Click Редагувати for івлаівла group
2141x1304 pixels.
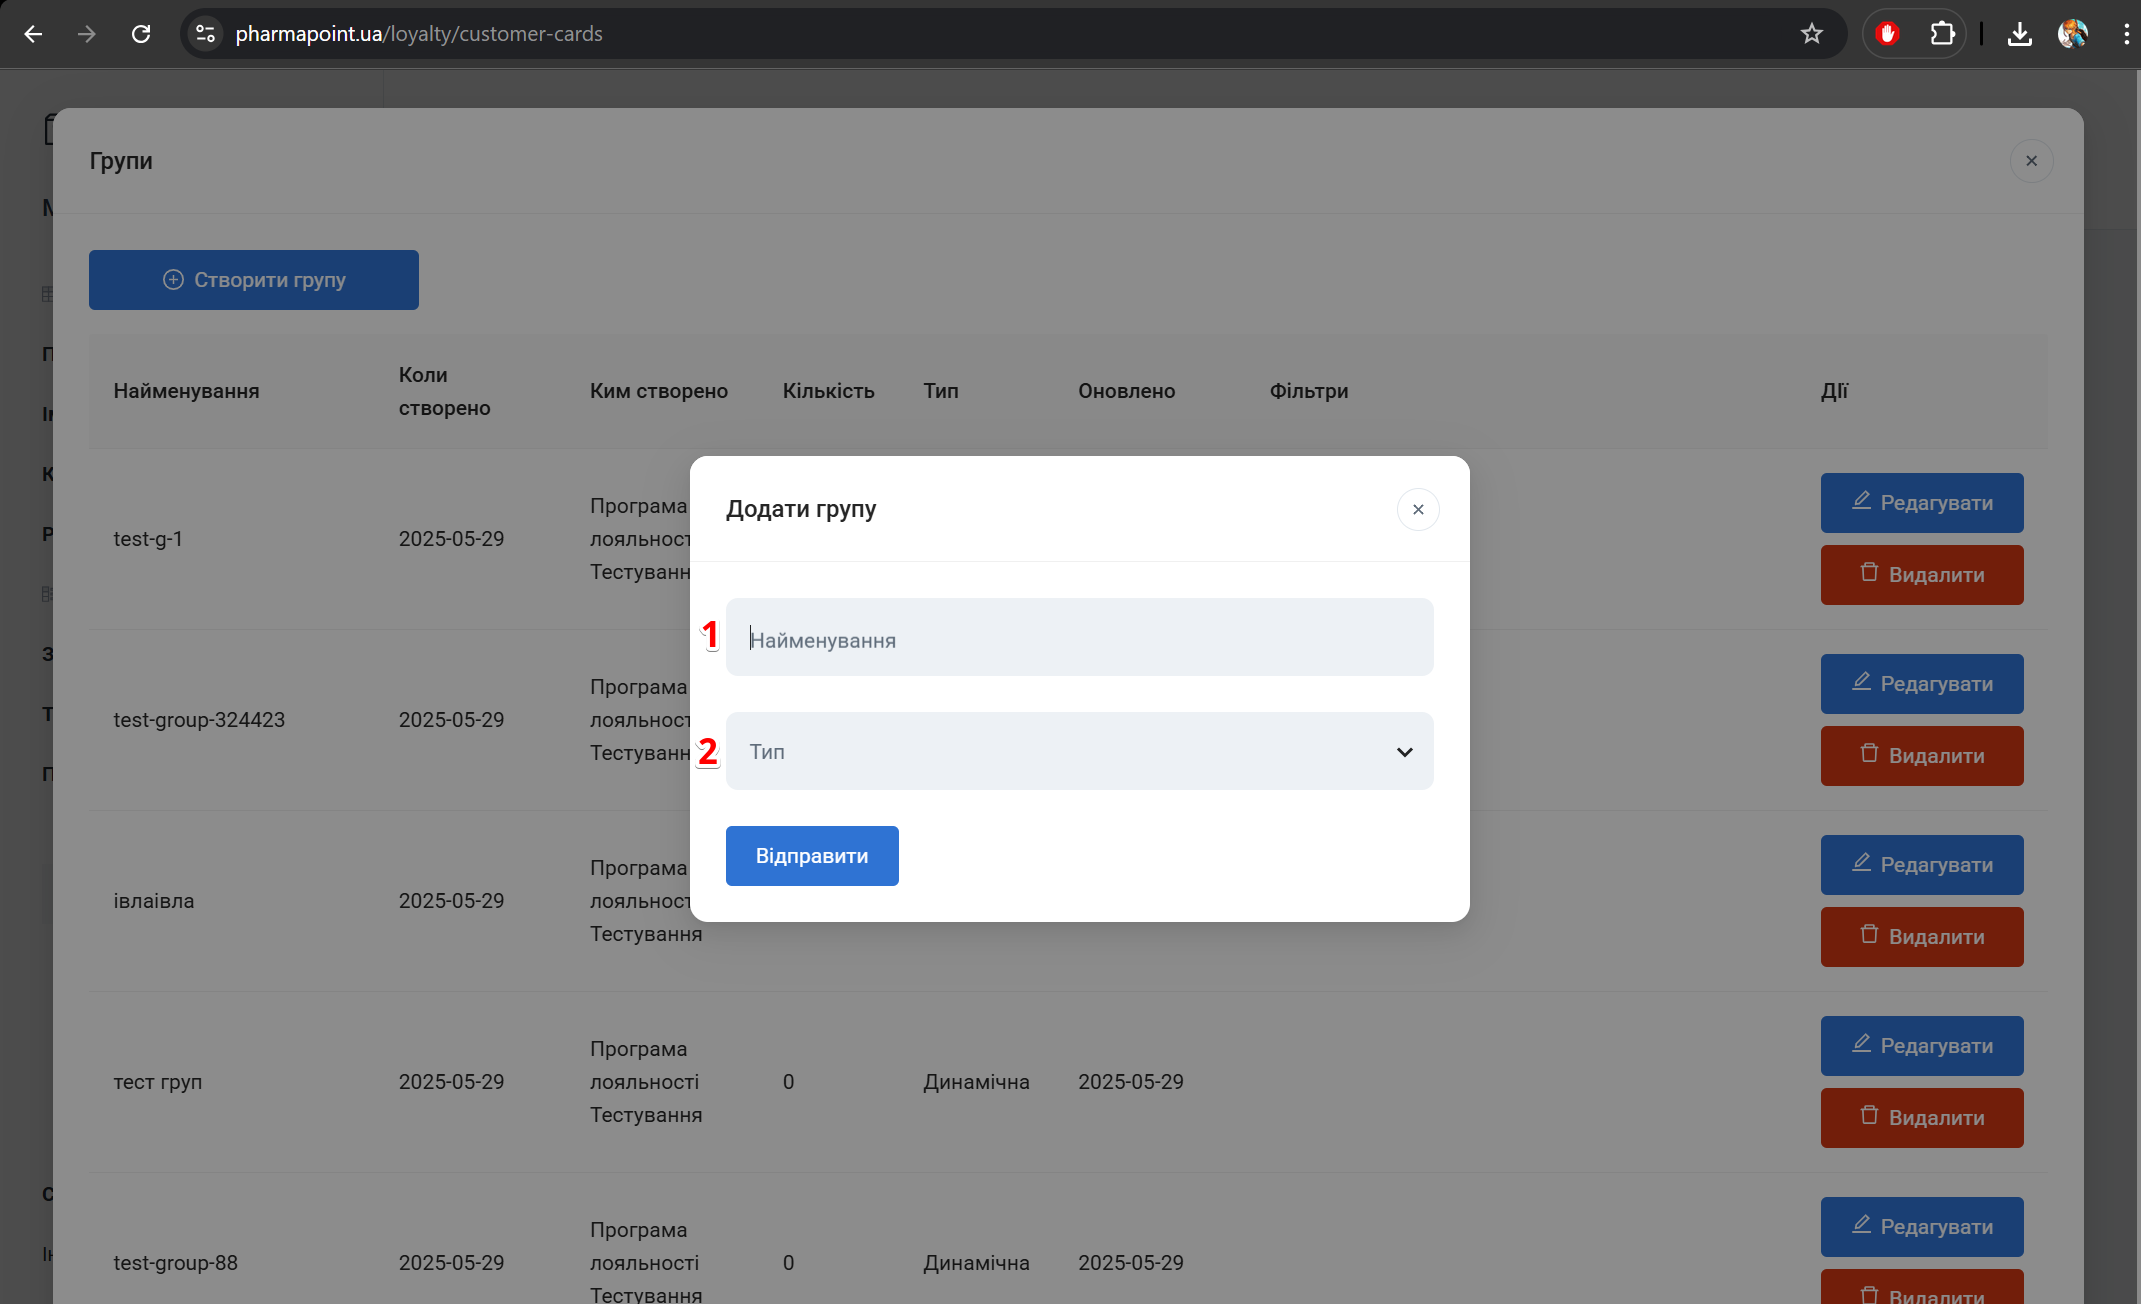click(x=1921, y=865)
